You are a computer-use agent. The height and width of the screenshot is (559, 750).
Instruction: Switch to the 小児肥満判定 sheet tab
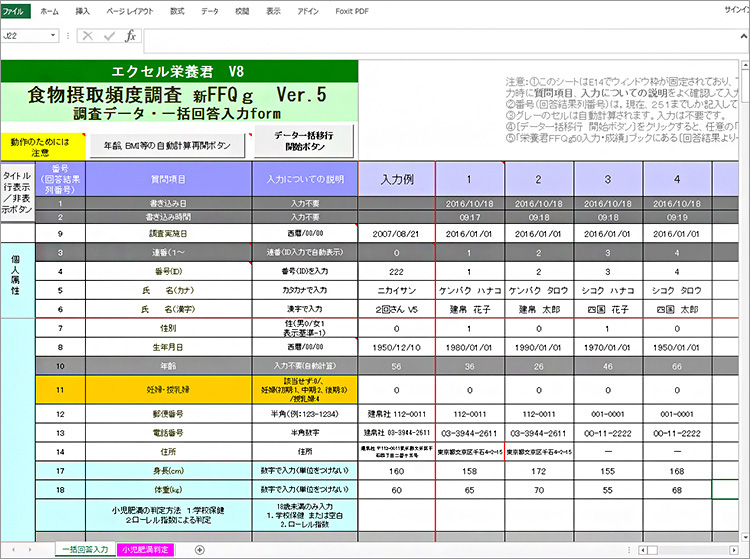pos(145,550)
